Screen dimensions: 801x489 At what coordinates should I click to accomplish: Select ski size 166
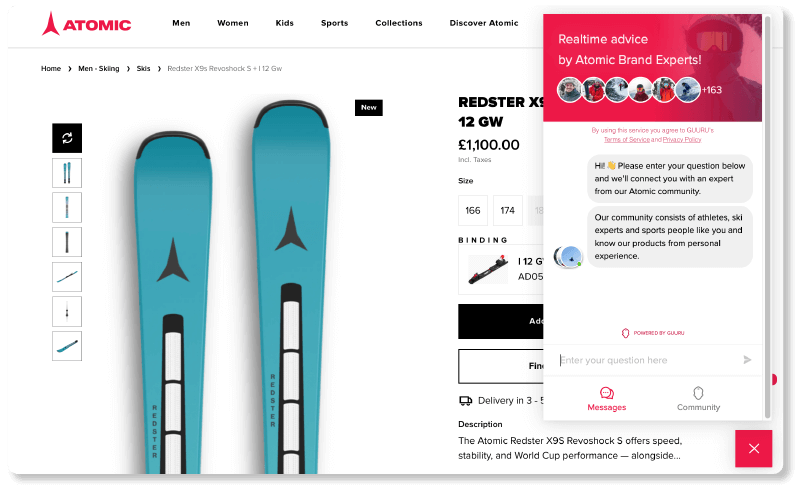(x=473, y=211)
